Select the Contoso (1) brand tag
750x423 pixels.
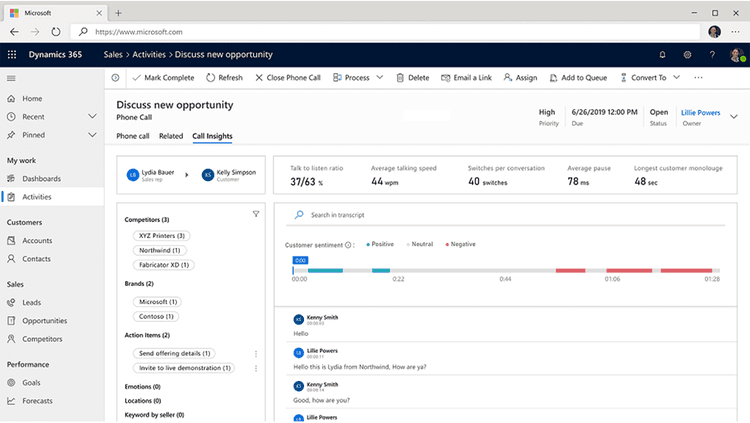coord(156,317)
